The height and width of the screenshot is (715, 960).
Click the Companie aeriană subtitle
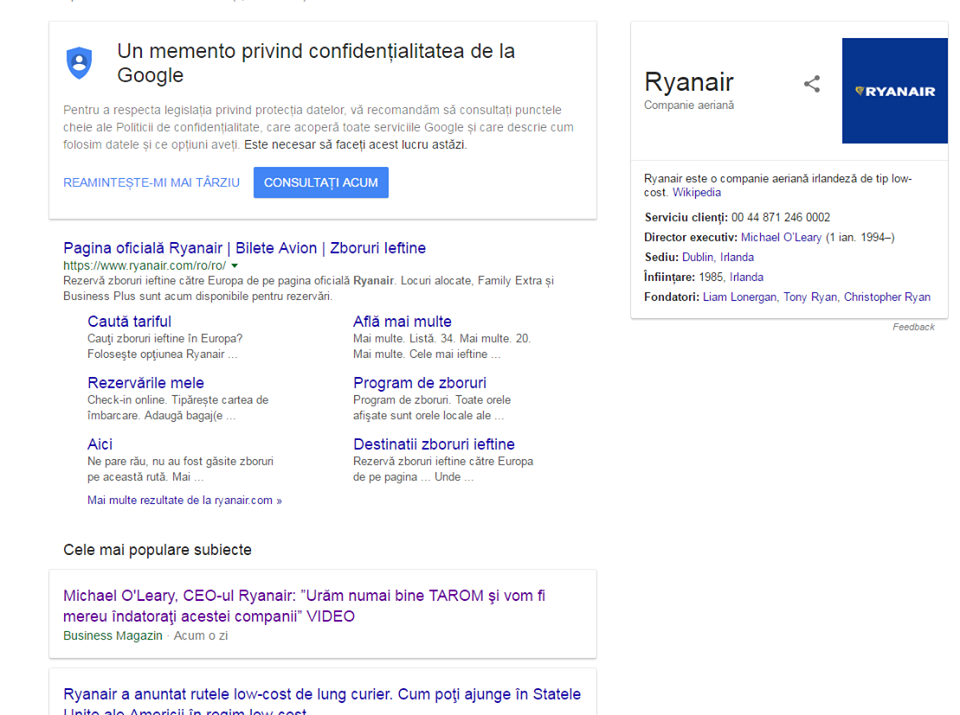point(689,105)
